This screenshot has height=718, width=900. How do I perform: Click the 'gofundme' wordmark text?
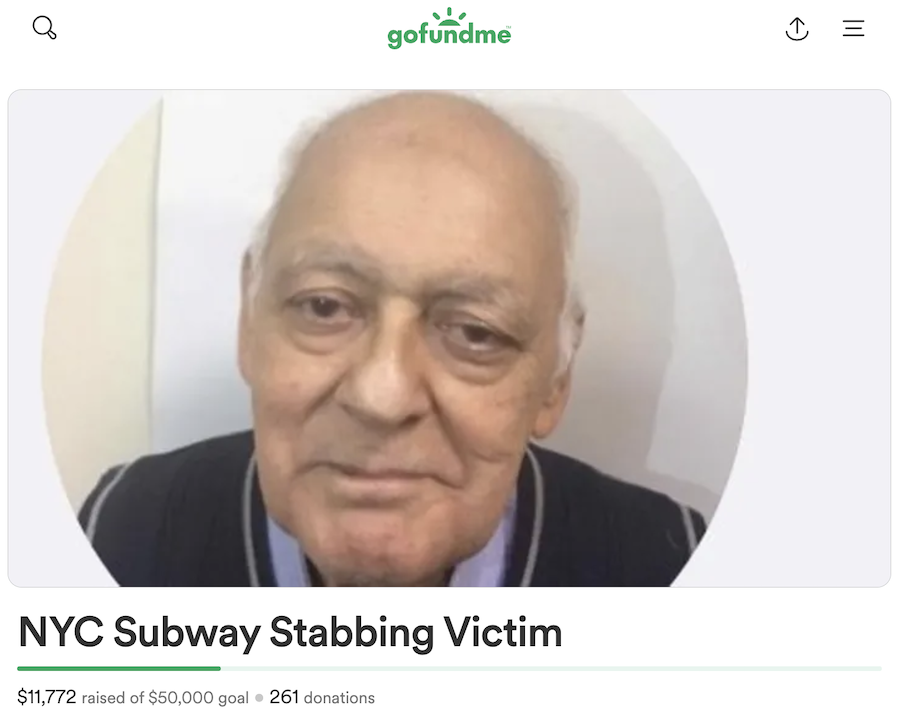(x=449, y=36)
